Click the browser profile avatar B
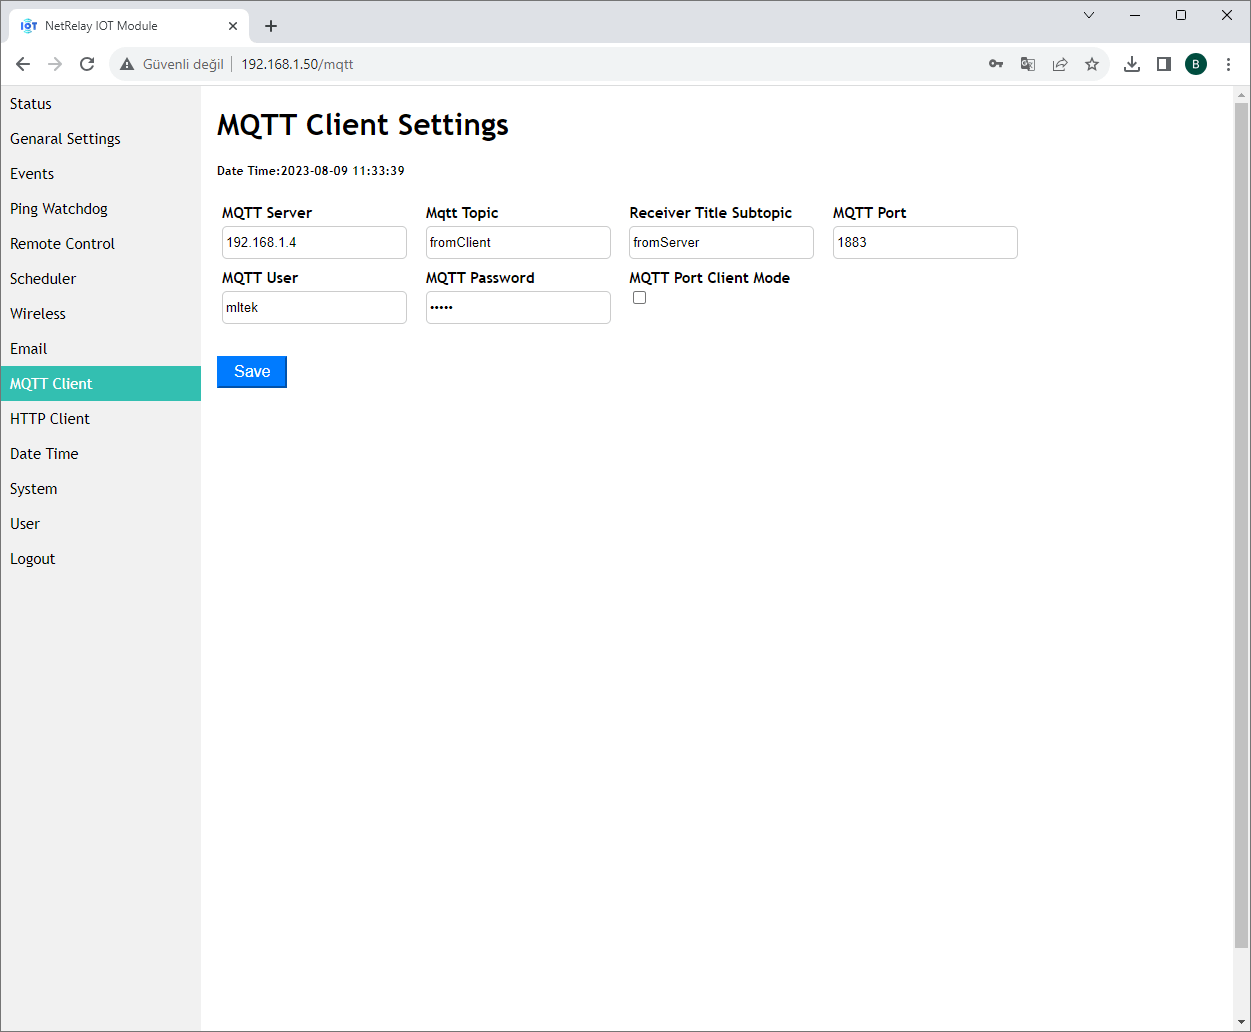Image resolution: width=1251 pixels, height=1032 pixels. point(1195,63)
